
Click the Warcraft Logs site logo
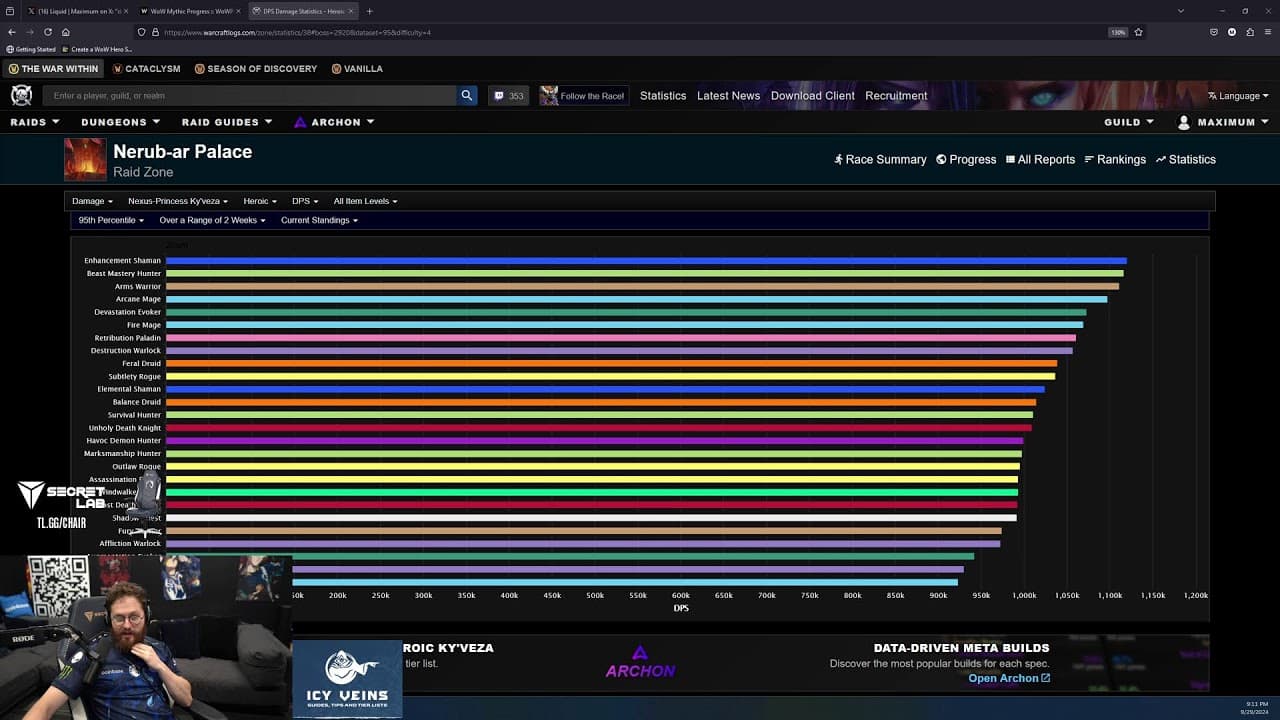21,95
